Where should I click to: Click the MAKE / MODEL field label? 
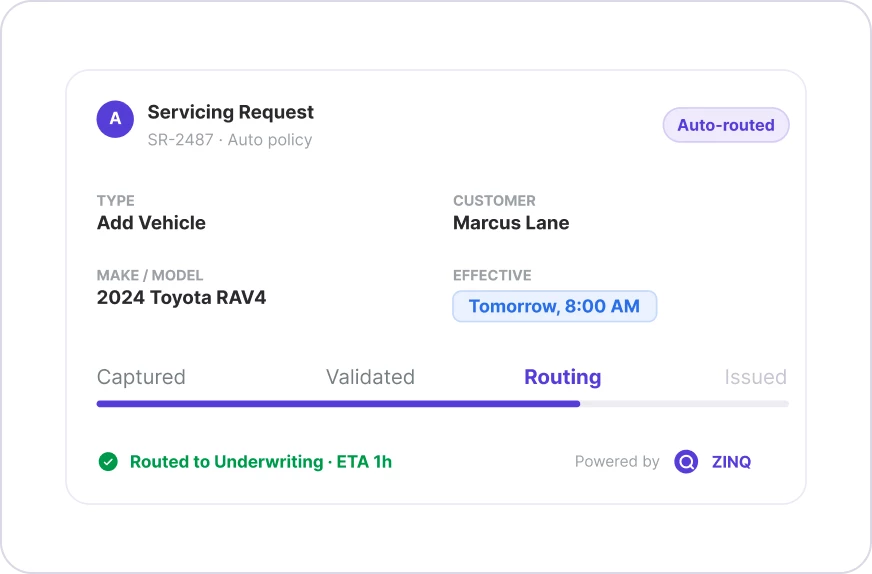[150, 275]
